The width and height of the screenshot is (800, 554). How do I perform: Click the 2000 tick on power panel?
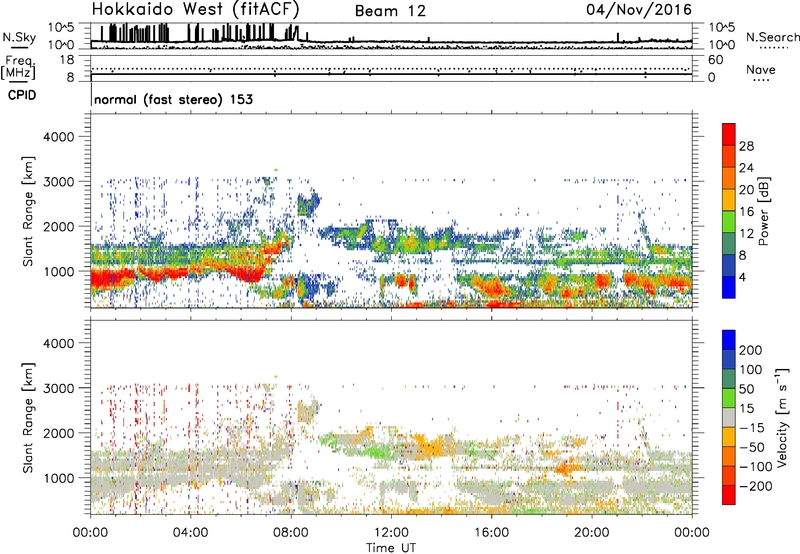tap(58, 226)
